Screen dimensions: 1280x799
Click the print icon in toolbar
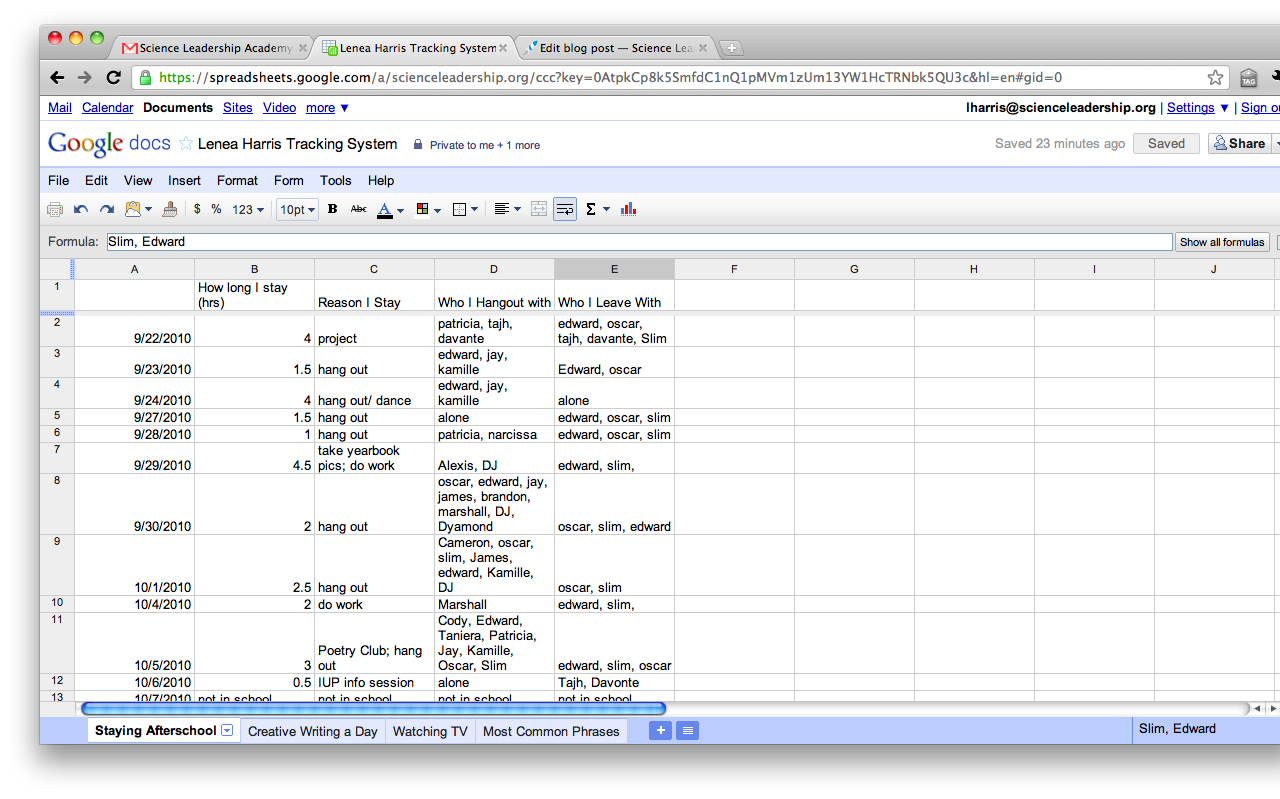[55, 209]
